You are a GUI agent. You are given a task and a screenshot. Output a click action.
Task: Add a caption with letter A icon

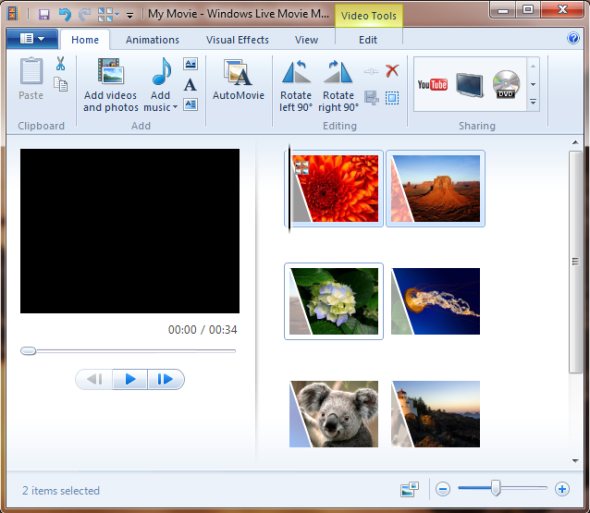click(x=190, y=85)
